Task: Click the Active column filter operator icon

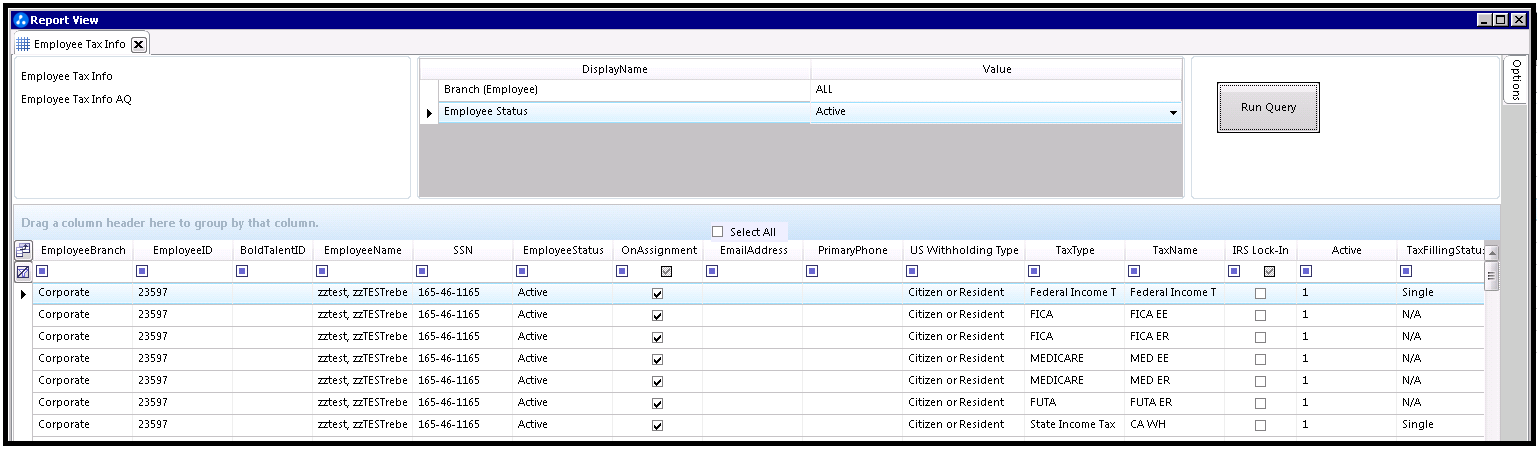Action: pos(1306,271)
